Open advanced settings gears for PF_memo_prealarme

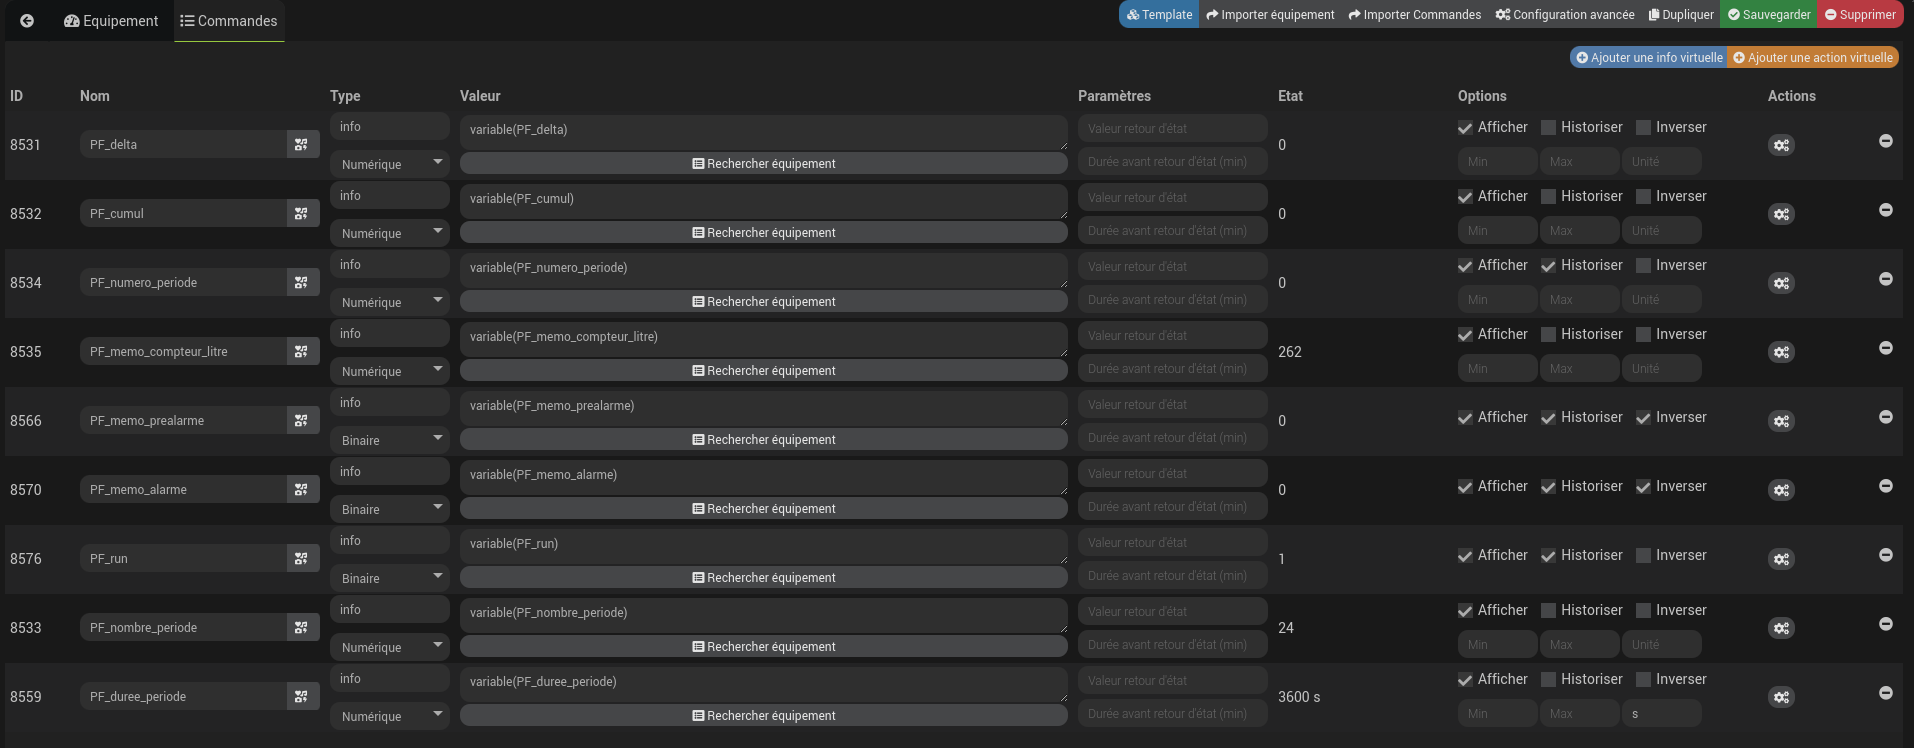[1781, 421]
